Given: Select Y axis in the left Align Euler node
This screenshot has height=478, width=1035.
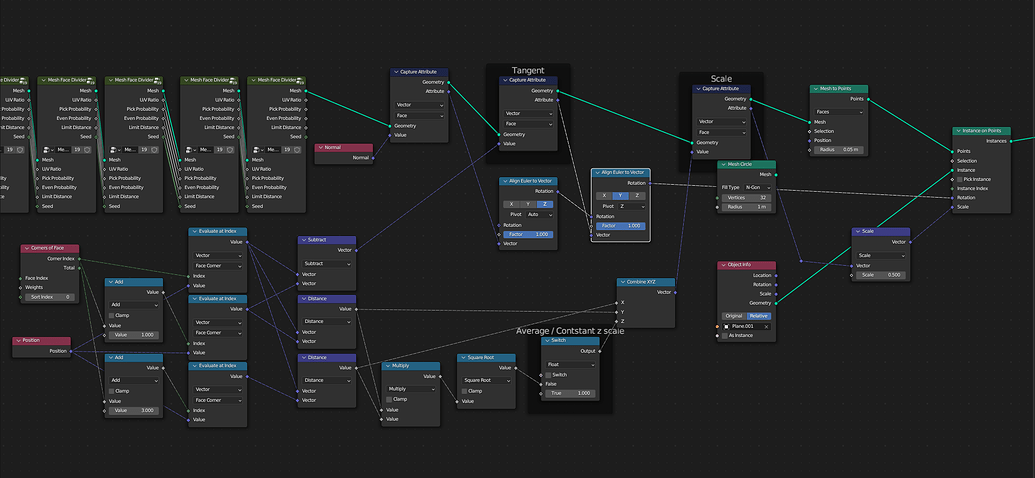Looking at the screenshot, I should [528, 204].
